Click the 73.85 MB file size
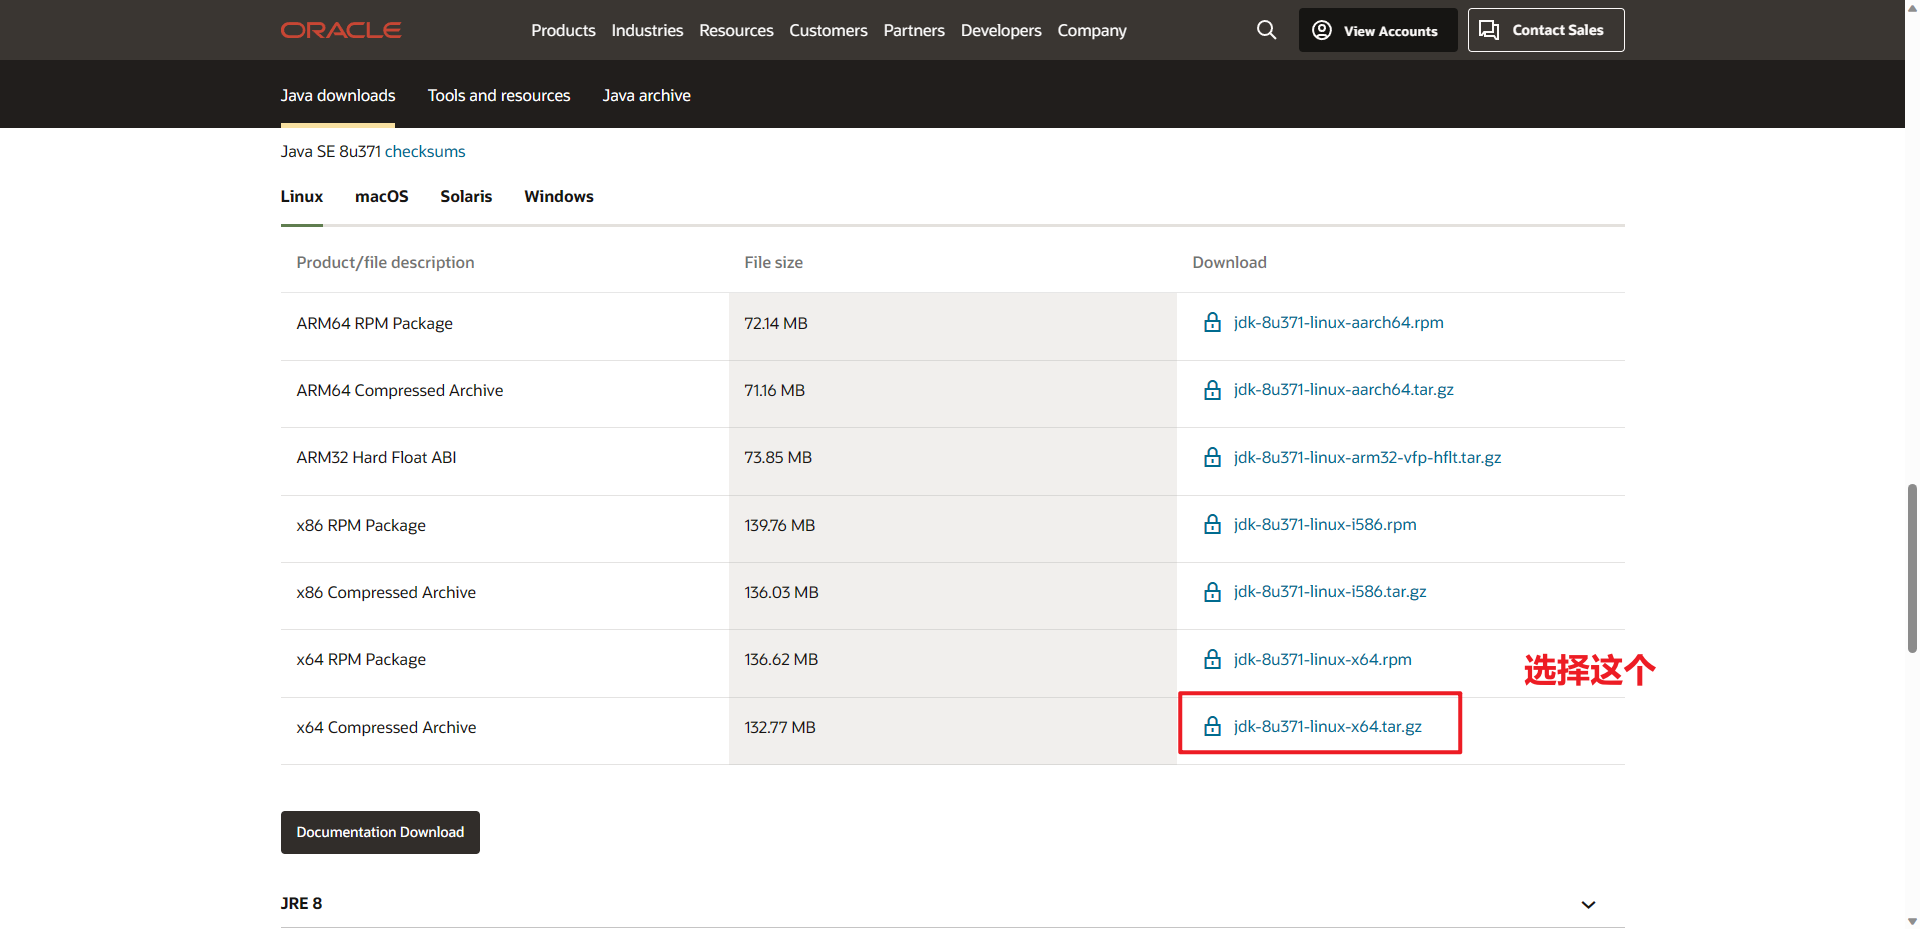1920x929 pixels. tap(778, 457)
